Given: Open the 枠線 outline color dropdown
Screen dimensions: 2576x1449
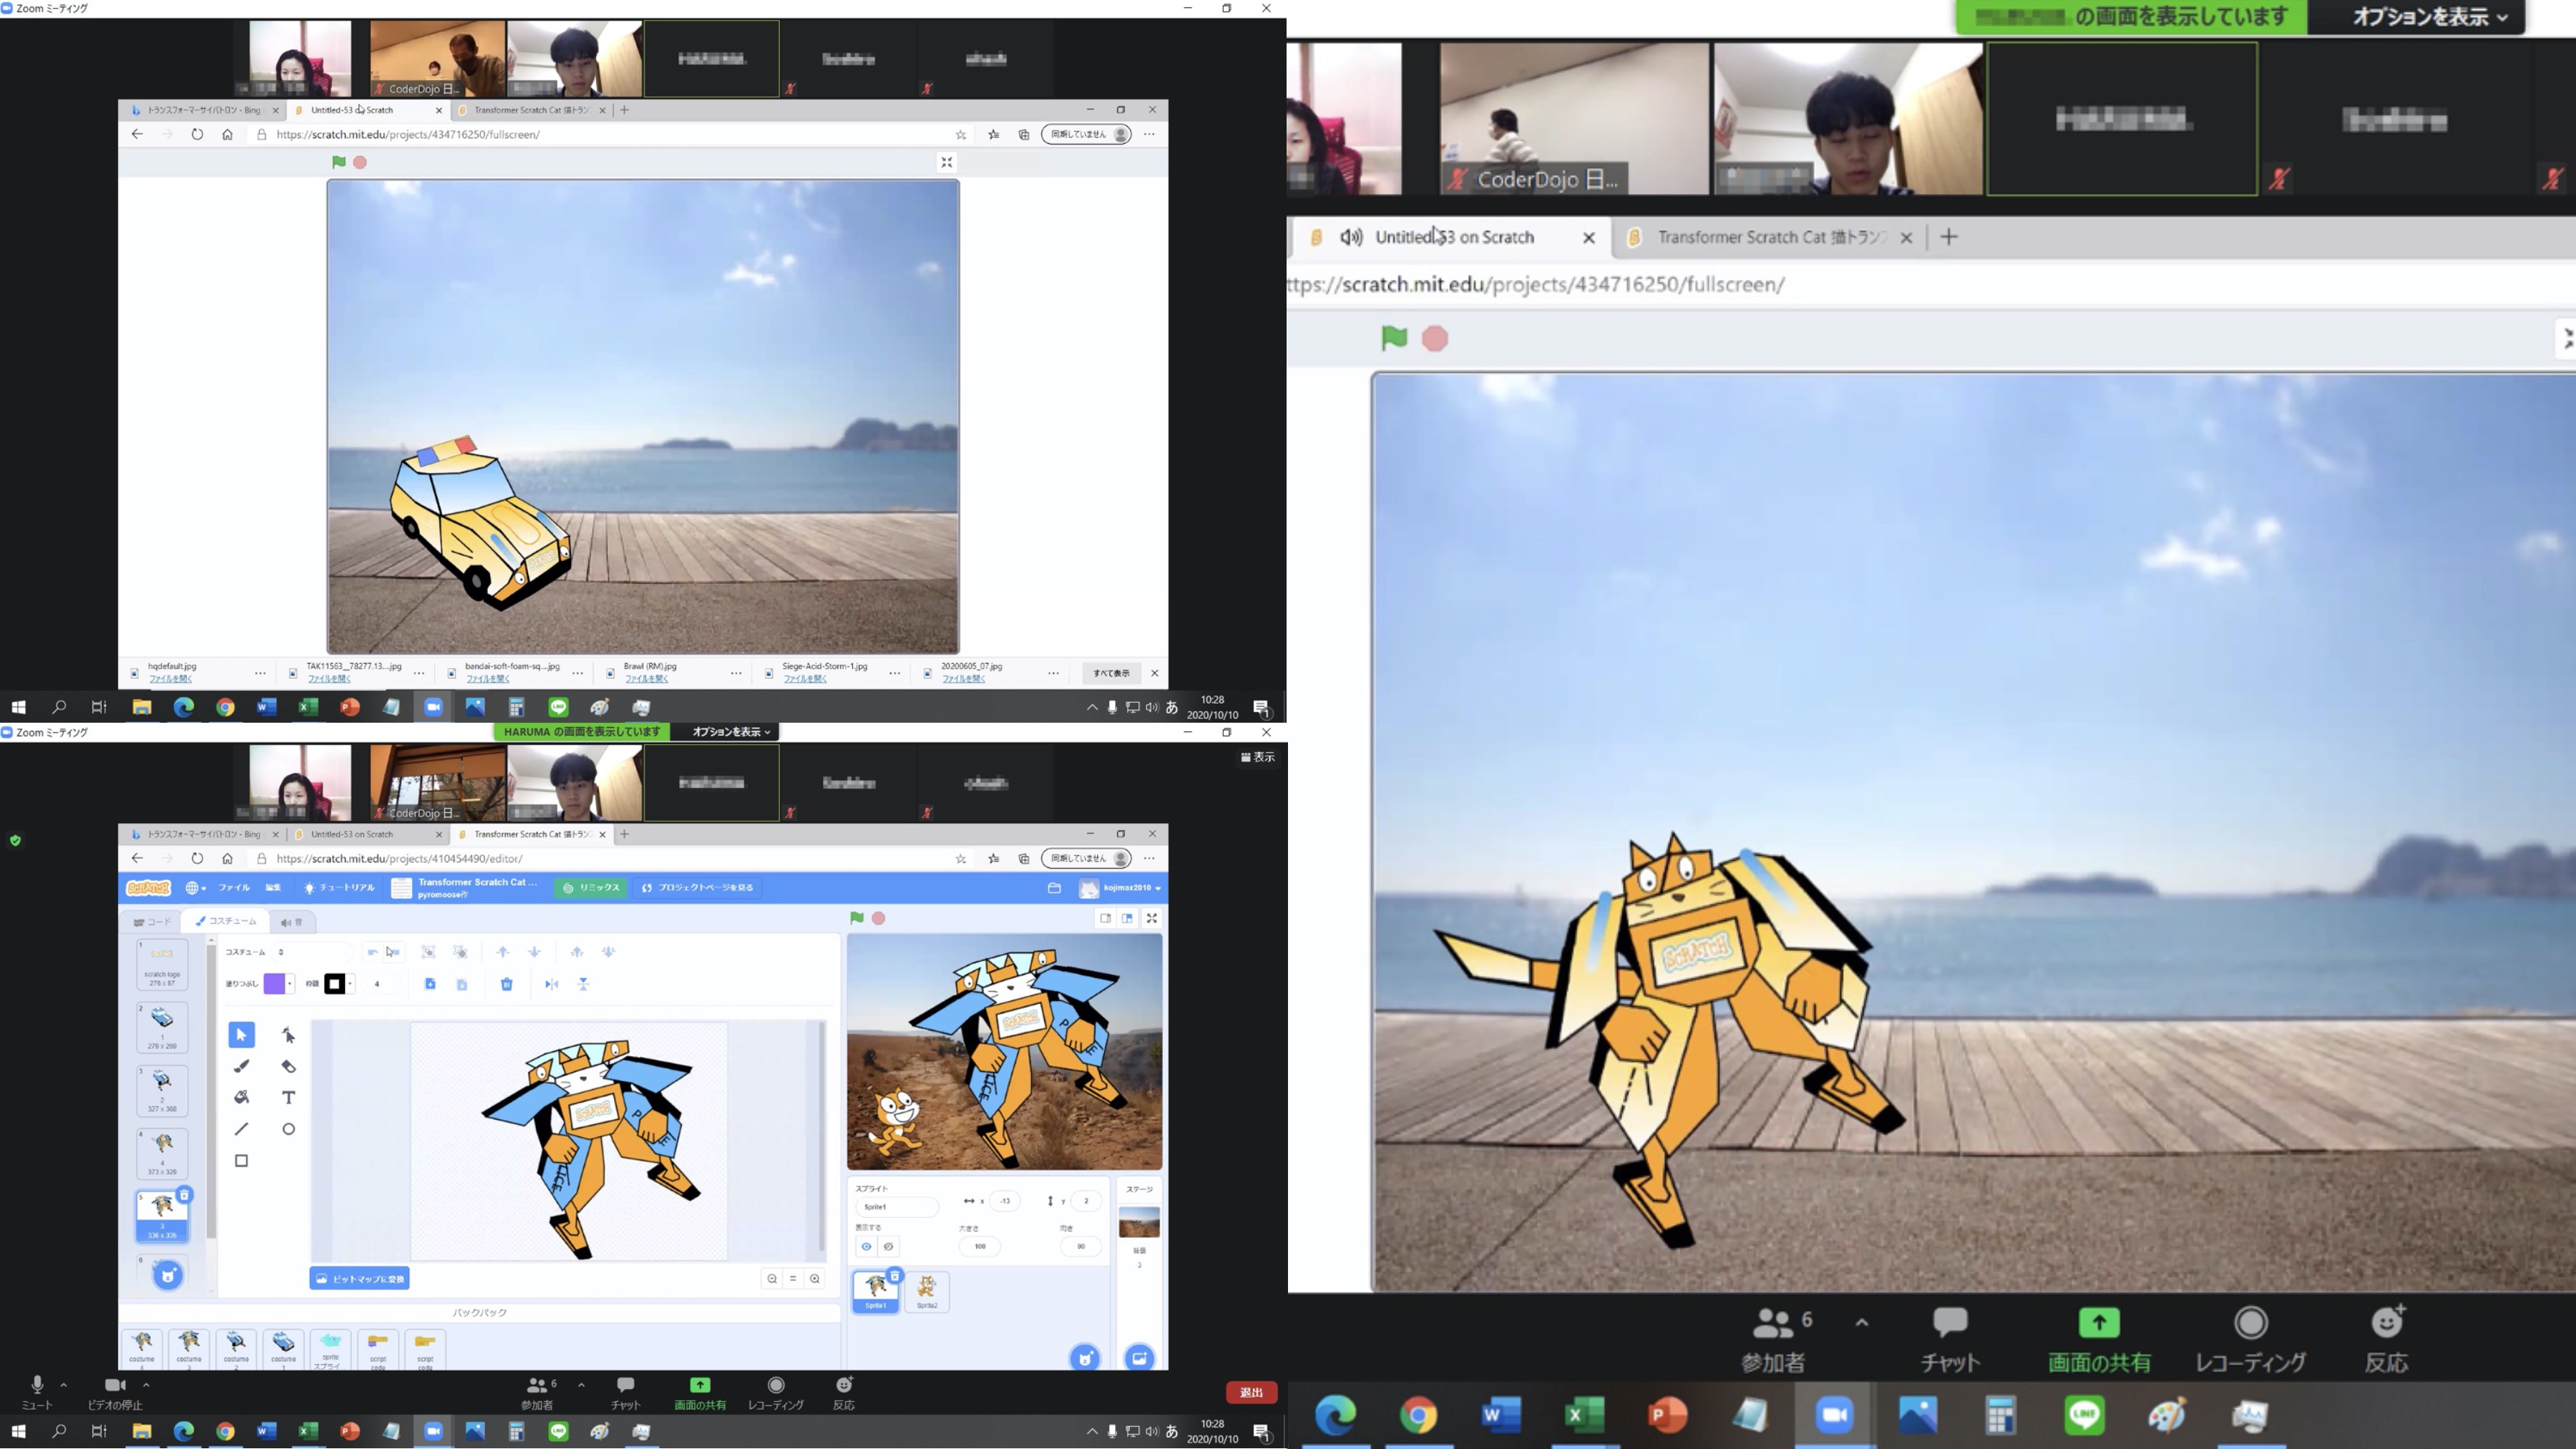Looking at the screenshot, I should tap(350, 984).
